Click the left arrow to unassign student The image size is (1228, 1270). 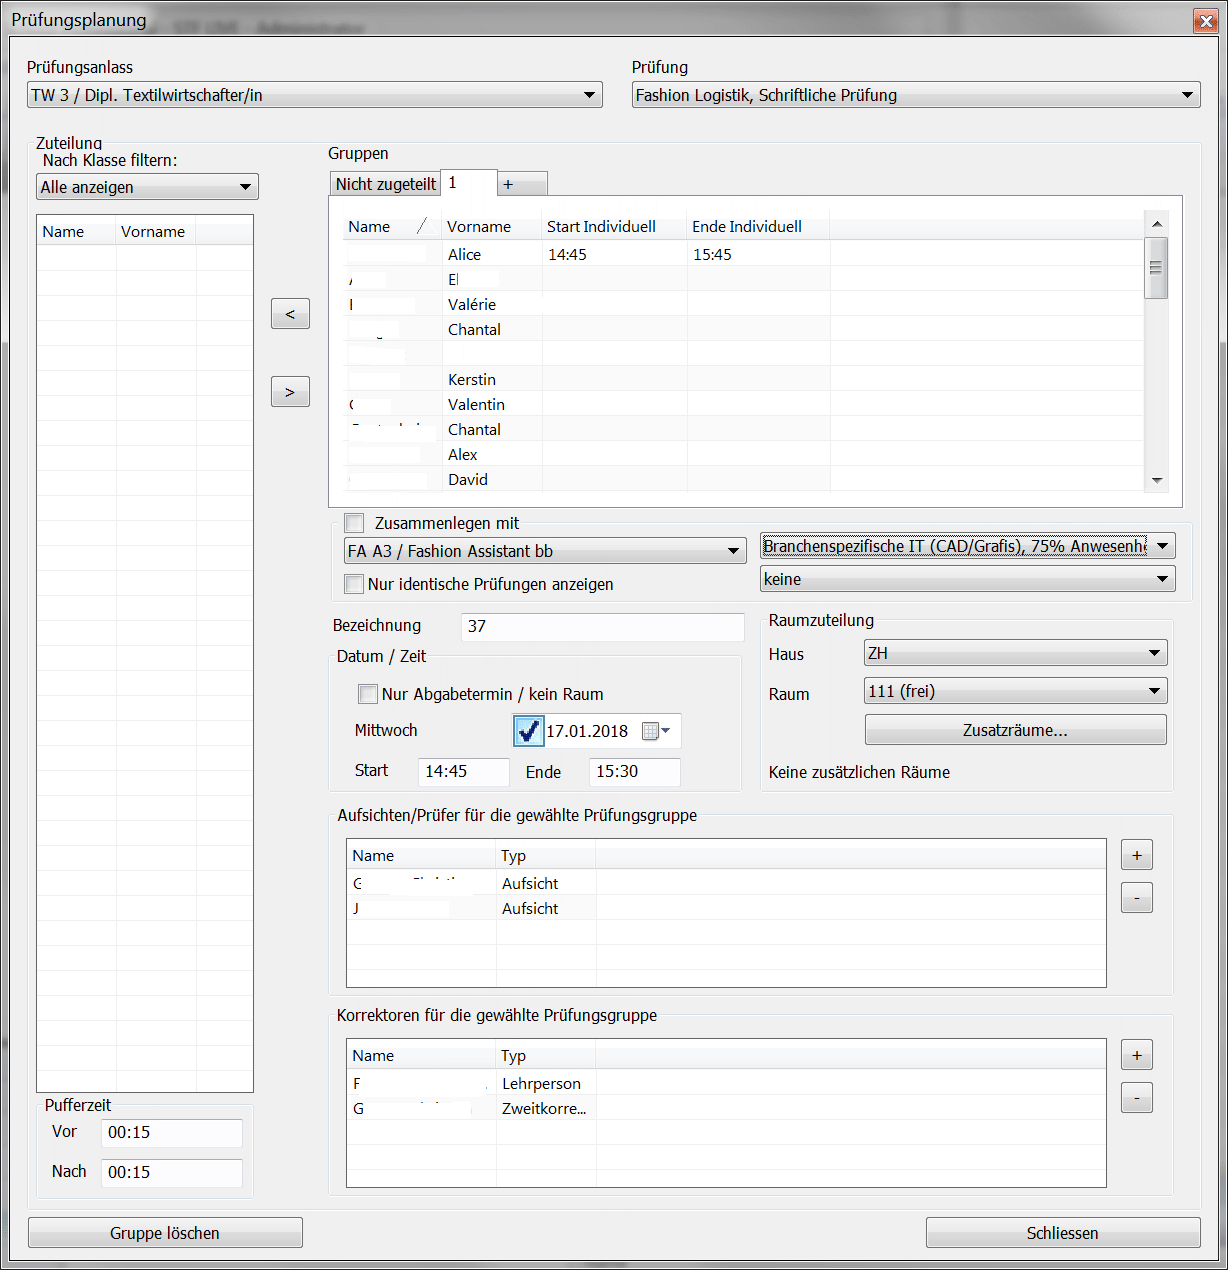[290, 314]
